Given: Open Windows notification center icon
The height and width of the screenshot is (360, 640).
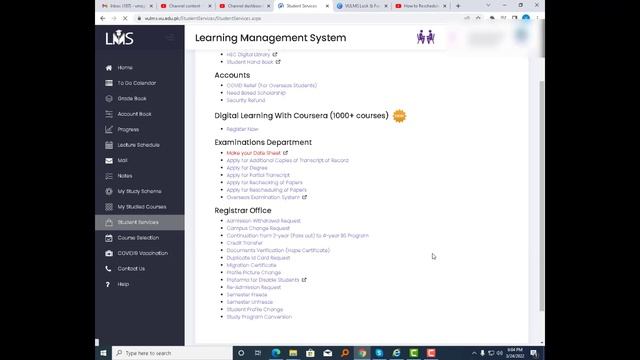Looking at the screenshot, I should pos(533,353).
